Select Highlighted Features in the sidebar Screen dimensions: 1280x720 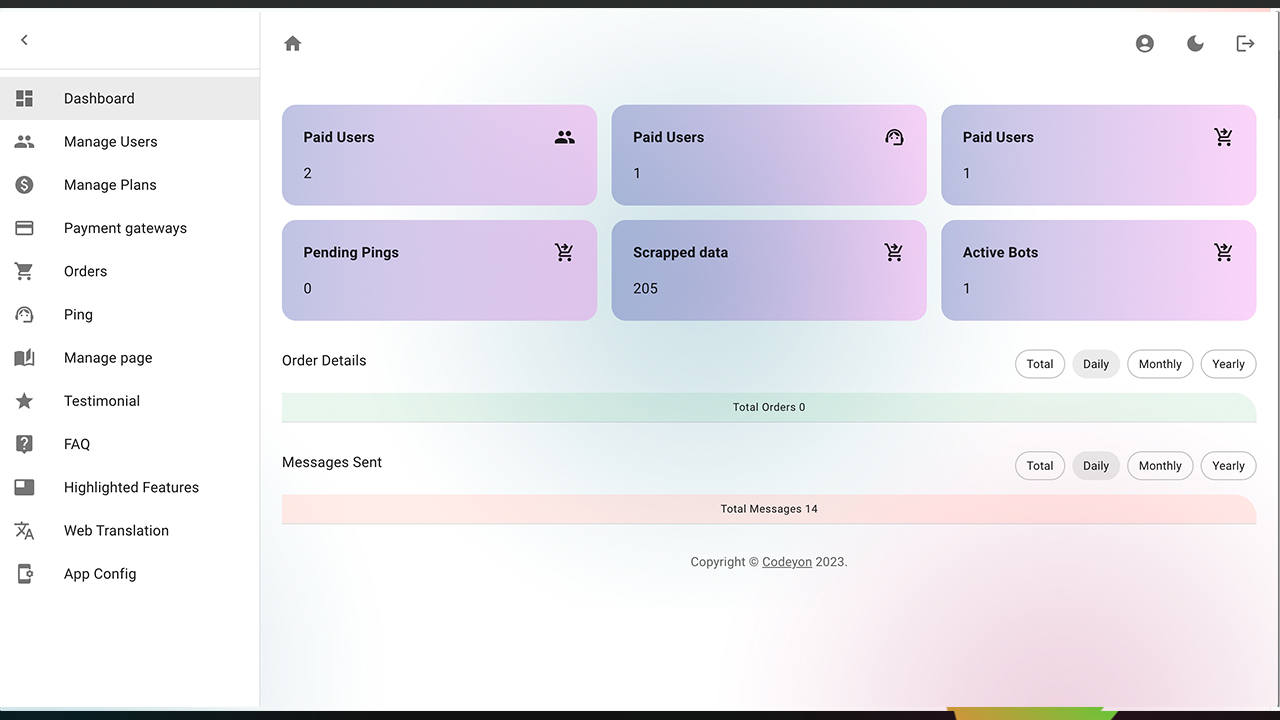point(131,487)
